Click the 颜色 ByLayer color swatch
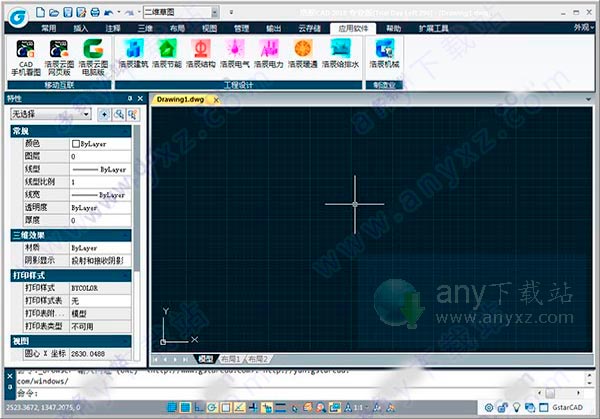 (75, 144)
